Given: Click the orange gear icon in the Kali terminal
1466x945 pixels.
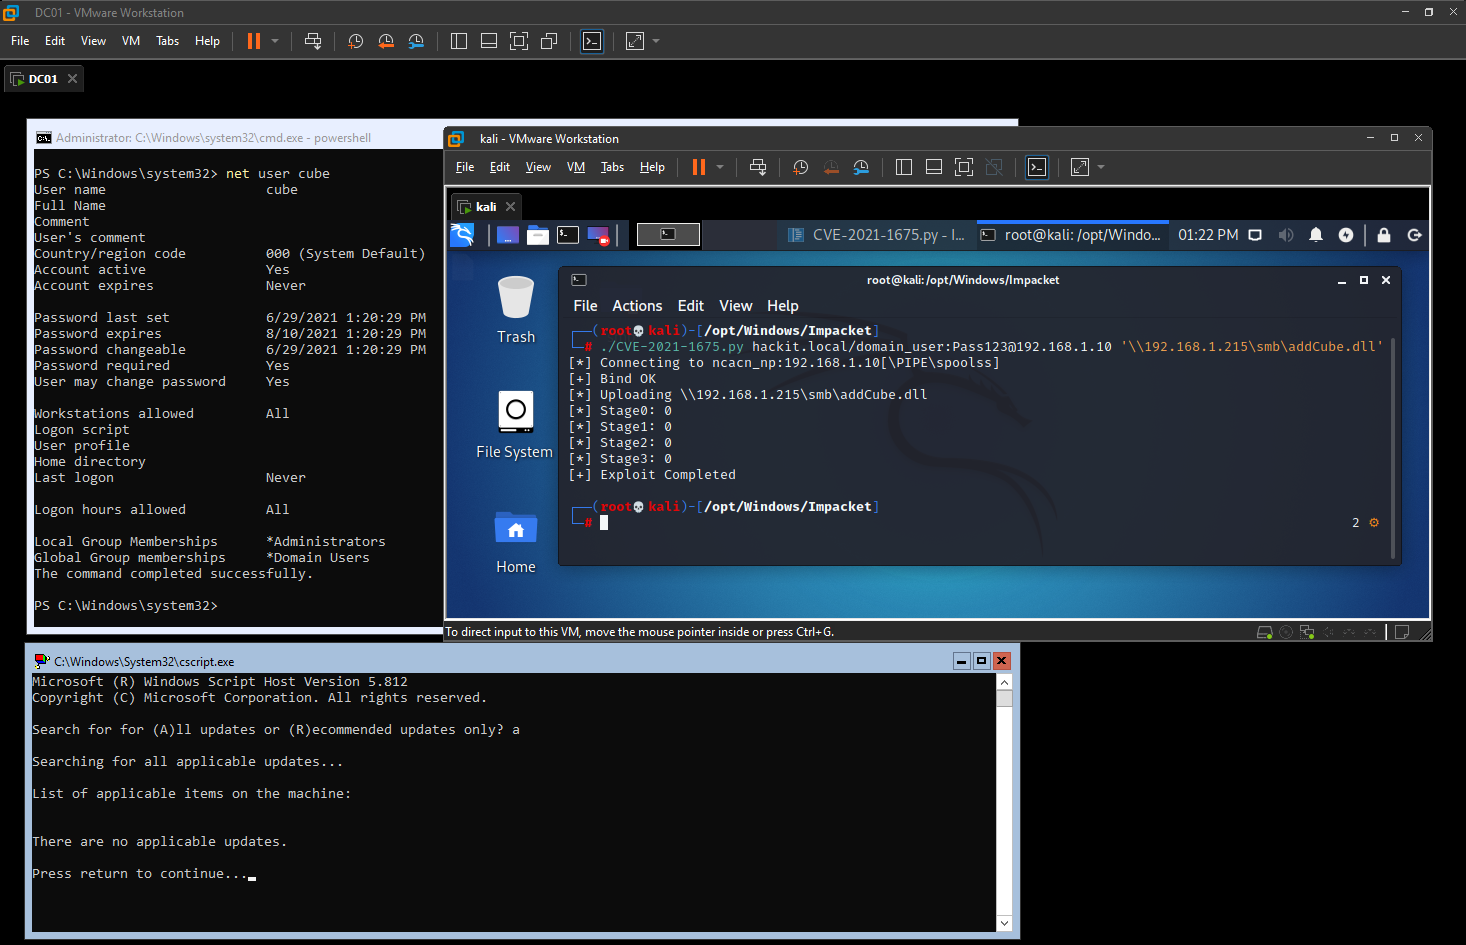Looking at the screenshot, I should point(1374,522).
